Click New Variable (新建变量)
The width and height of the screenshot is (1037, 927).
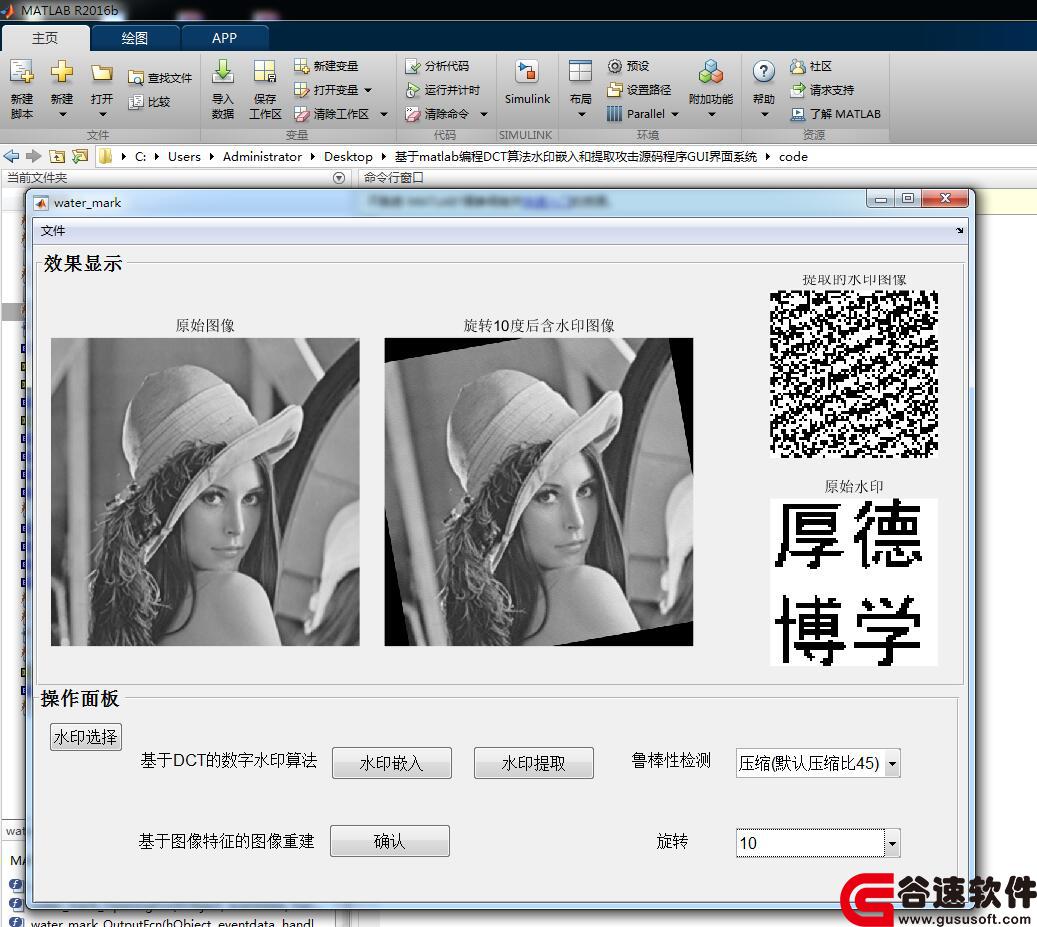tap(326, 66)
